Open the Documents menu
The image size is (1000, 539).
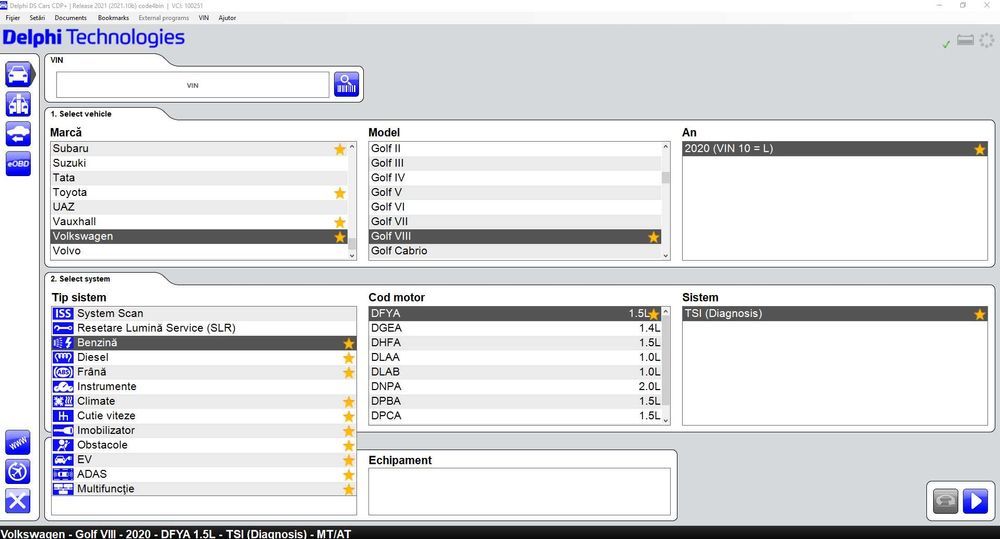pyautogui.click(x=70, y=18)
